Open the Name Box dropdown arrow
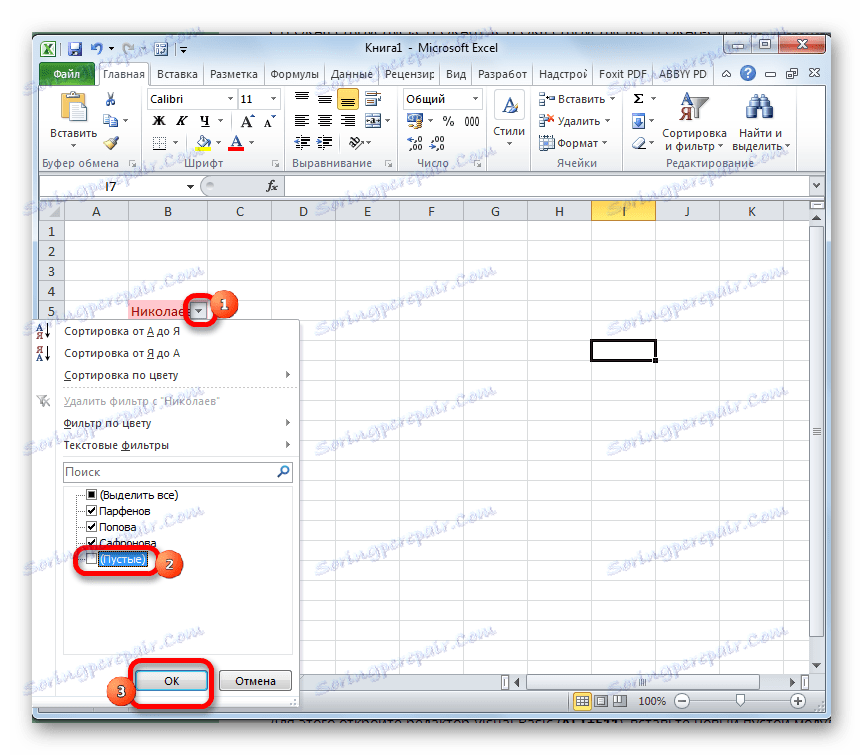The width and height of the screenshot is (863, 755). coord(190,187)
